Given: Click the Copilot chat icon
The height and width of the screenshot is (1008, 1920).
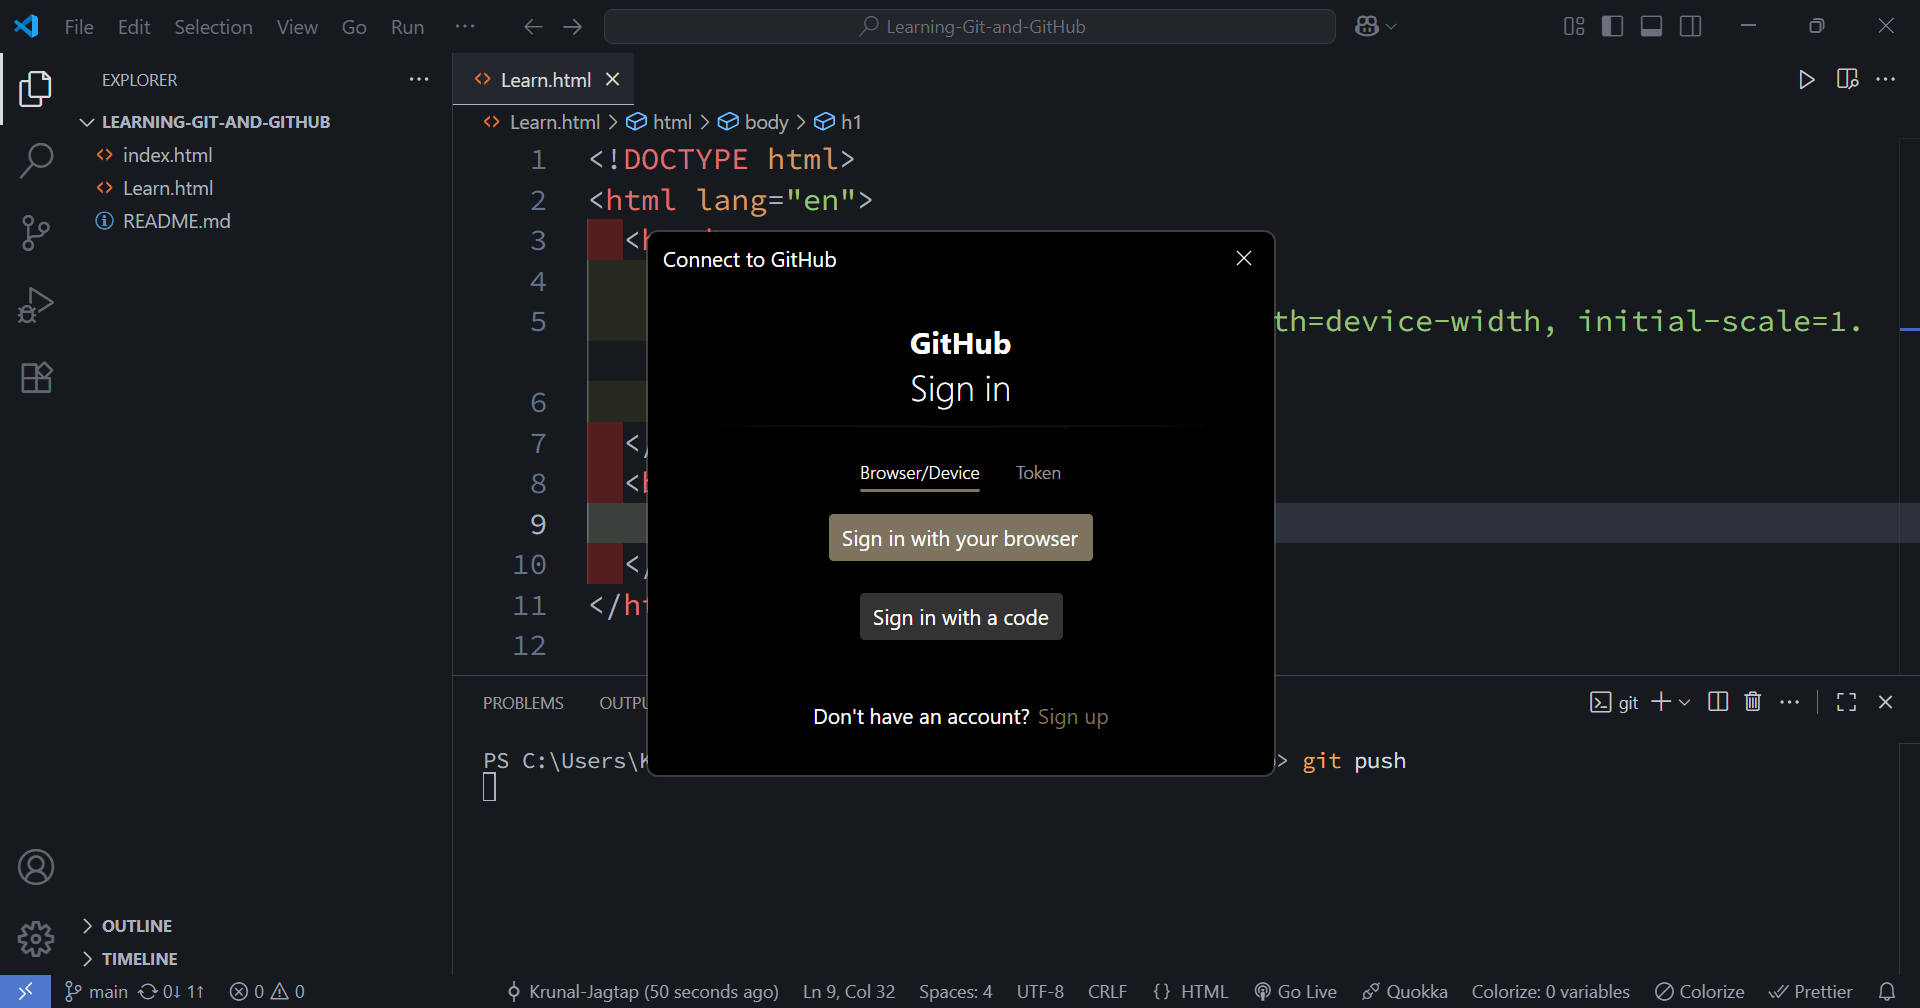Looking at the screenshot, I should (1367, 27).
